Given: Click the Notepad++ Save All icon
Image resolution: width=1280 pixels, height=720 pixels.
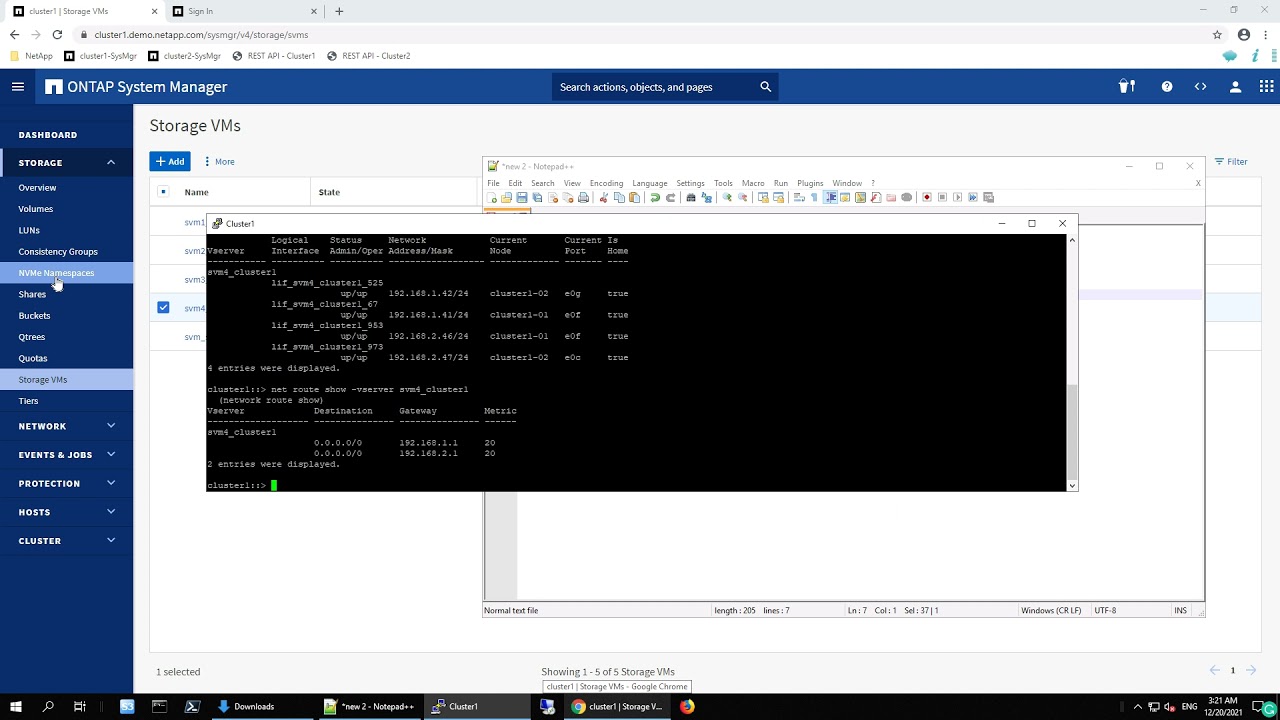Looking at the screenshot, I should pyautogui.click(x=537, y=197).
